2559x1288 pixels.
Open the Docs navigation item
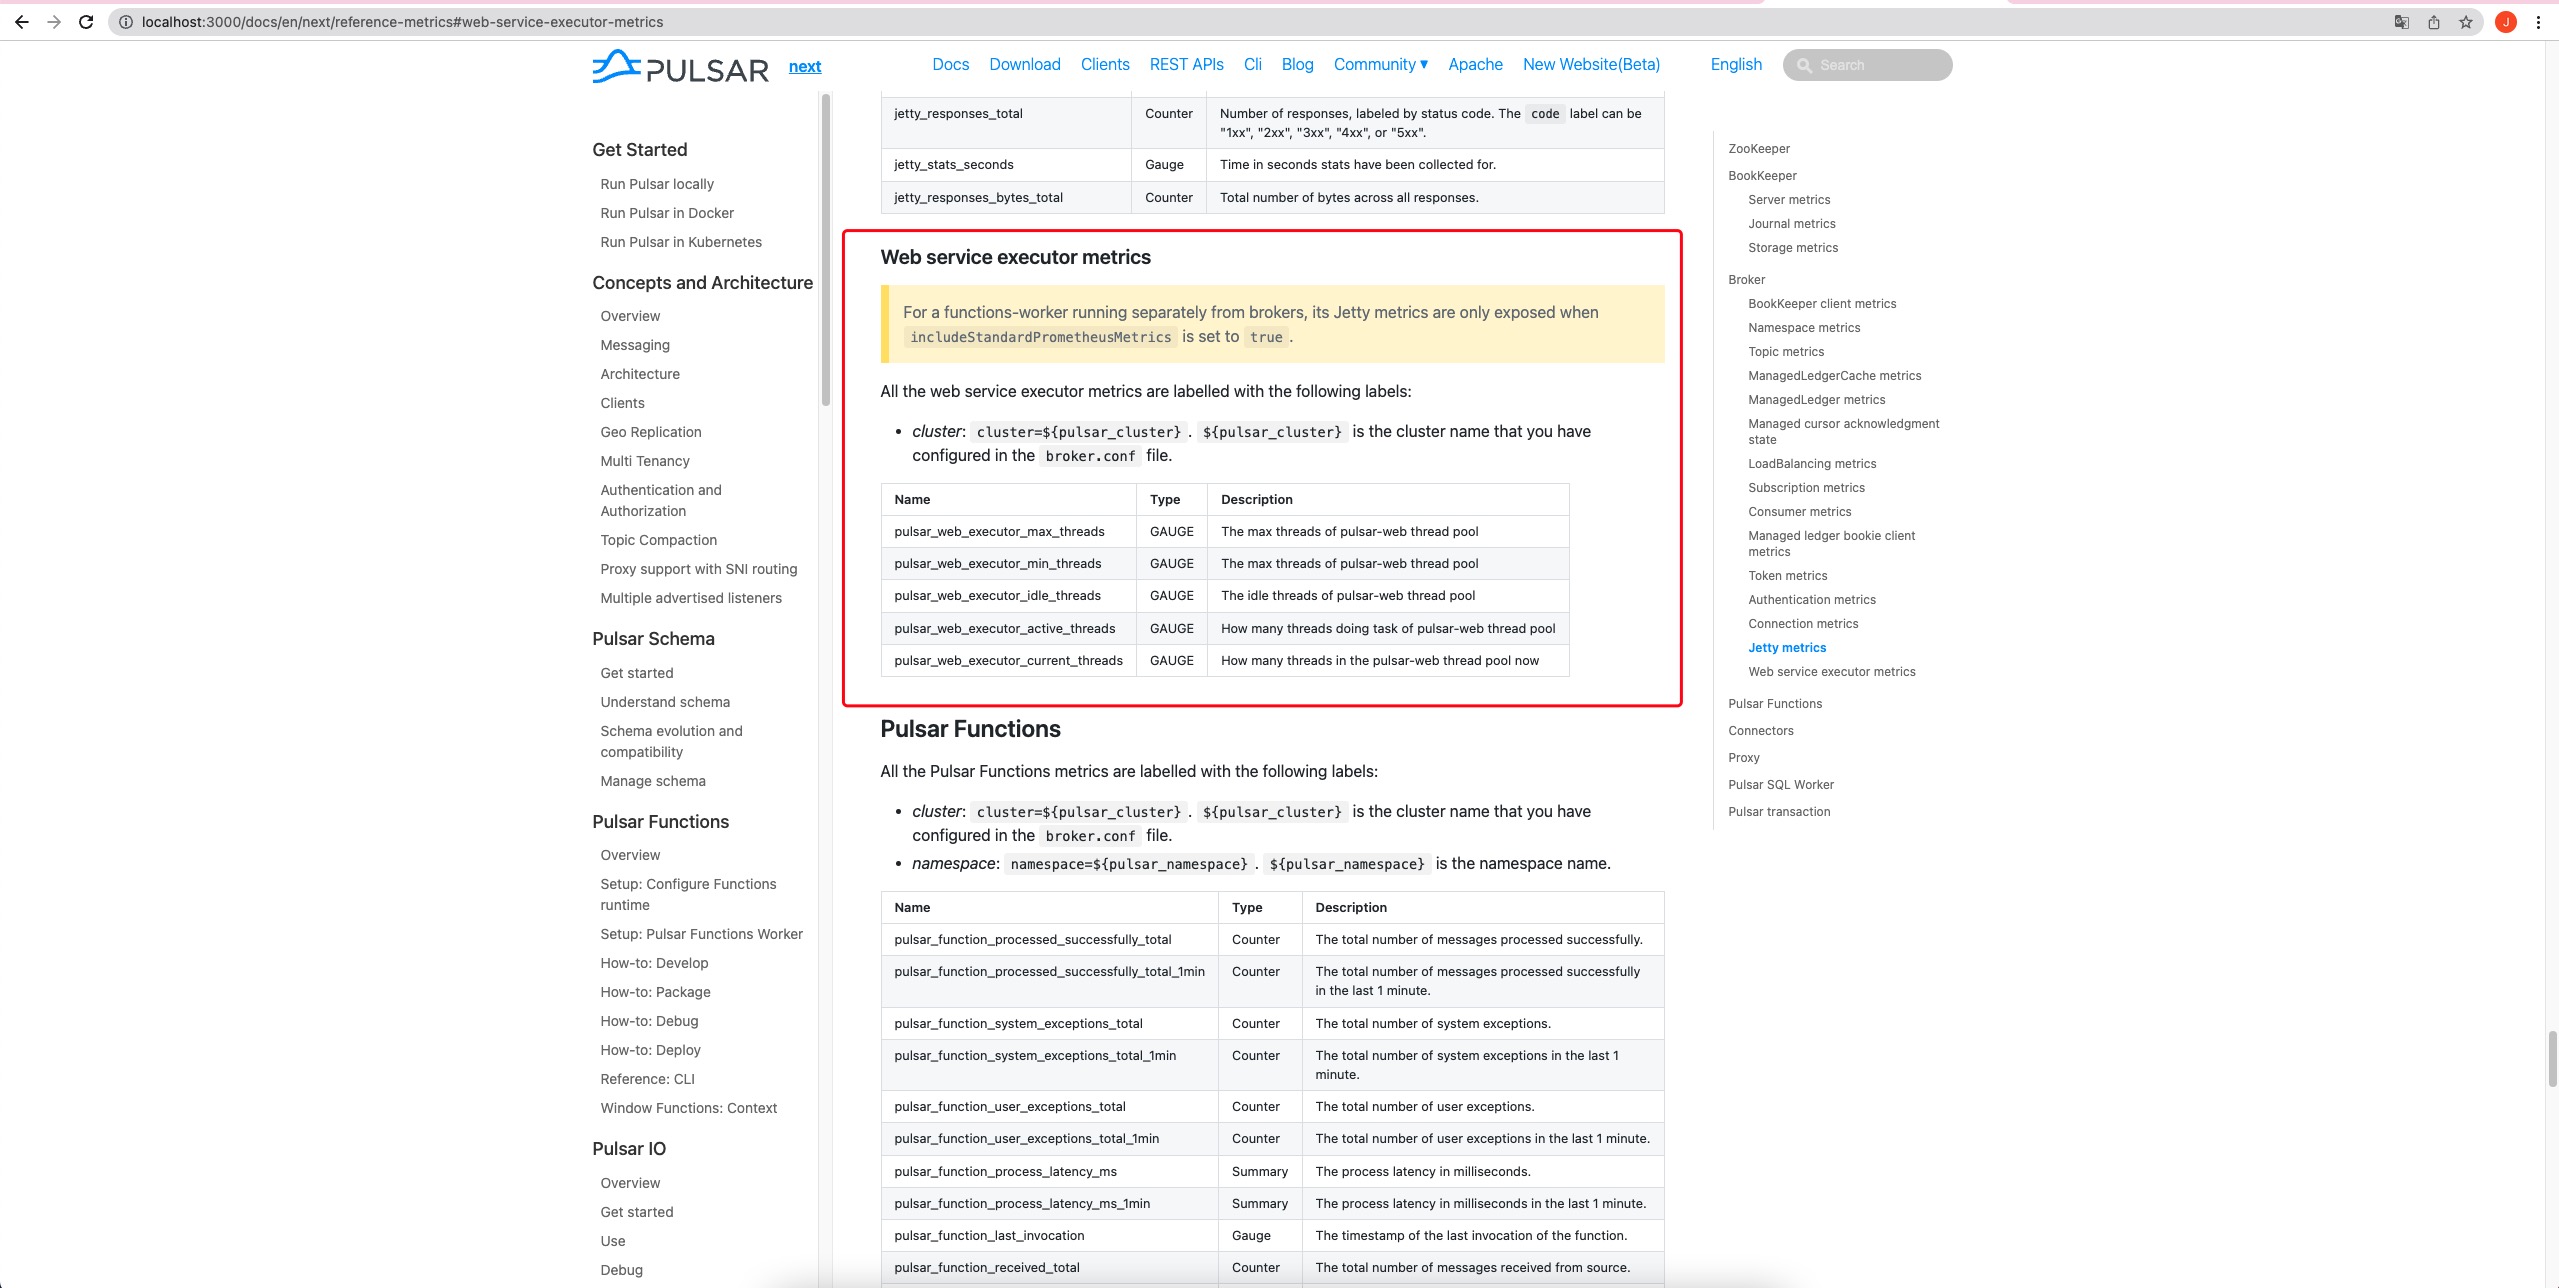pos(950,65)
